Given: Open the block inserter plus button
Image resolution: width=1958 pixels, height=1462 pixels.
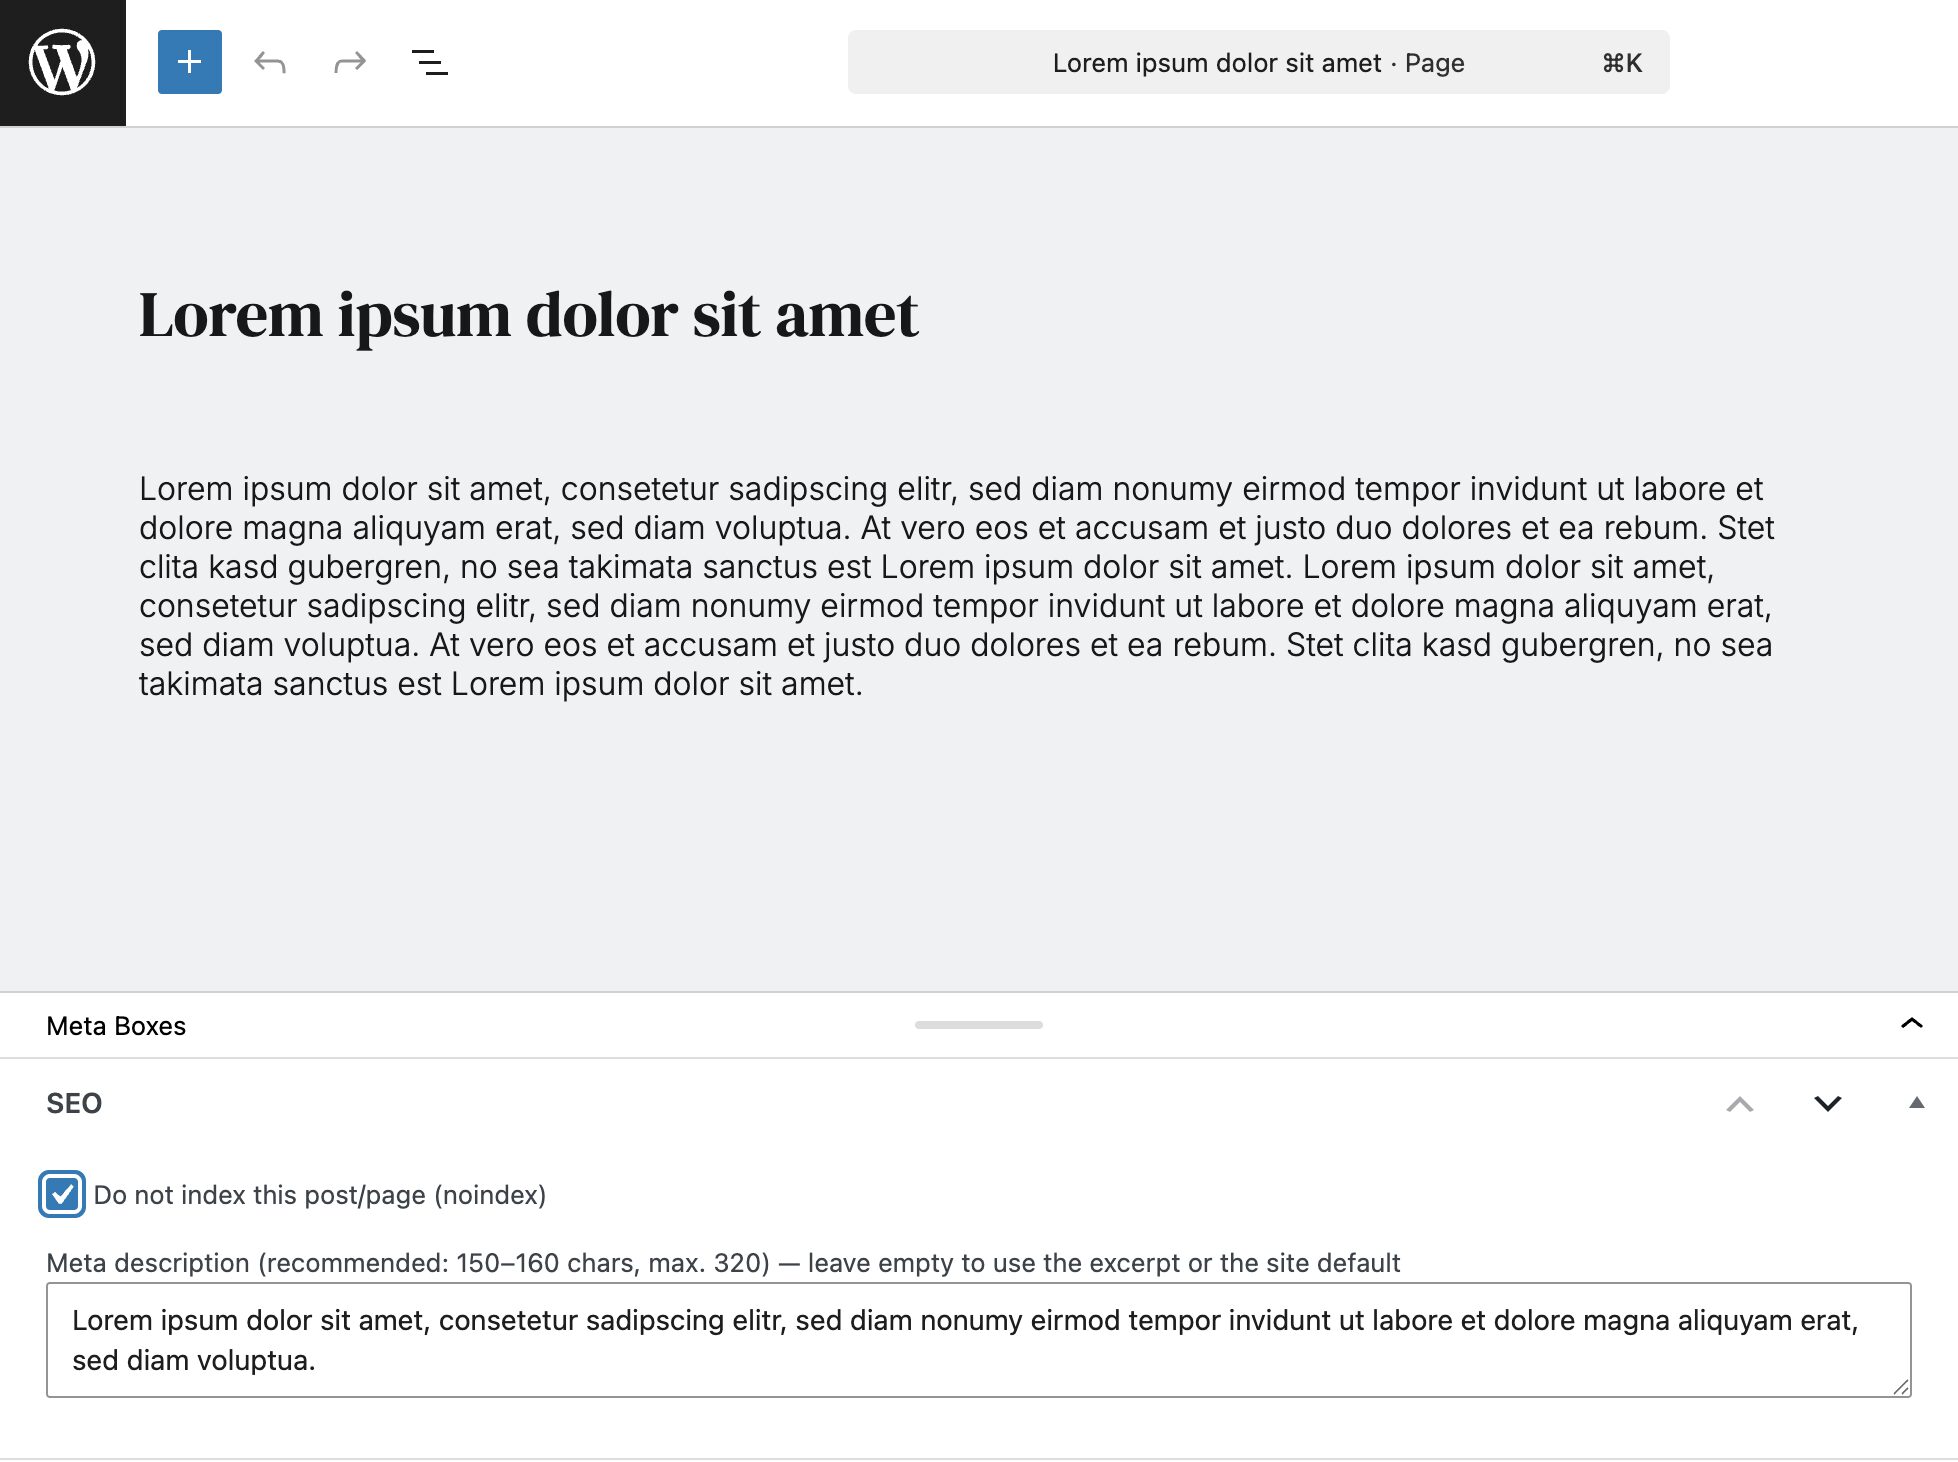Looking at the screenshot, I should (x=190, y=62).
